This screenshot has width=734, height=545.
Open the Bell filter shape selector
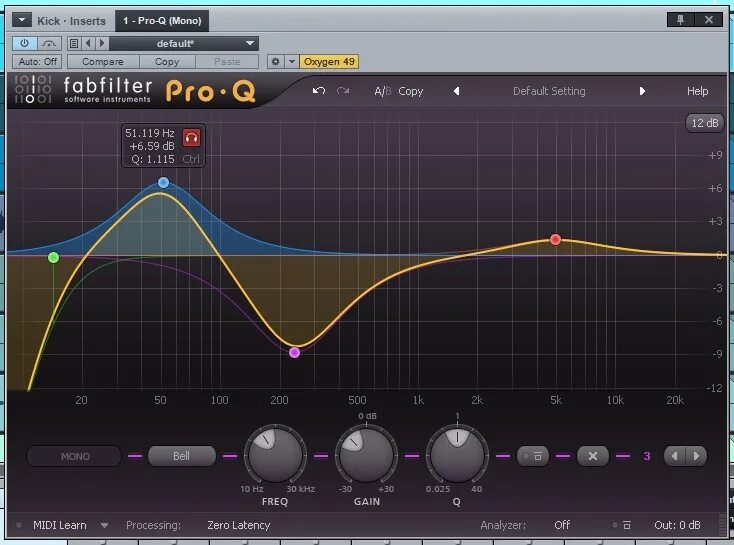tap(182, 456)
